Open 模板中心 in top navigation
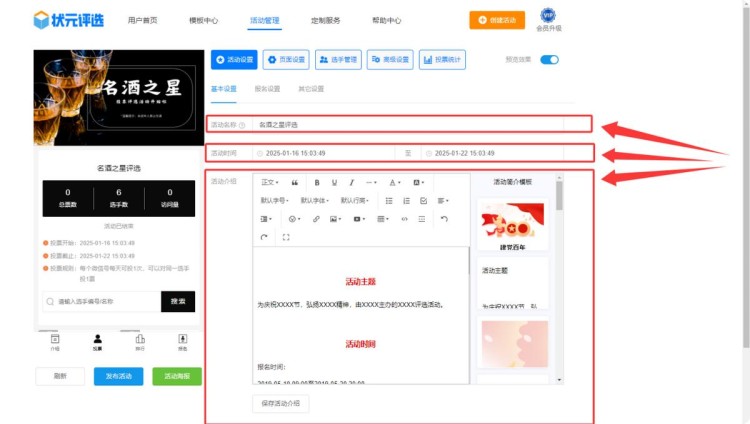This screenshot has width=750, height=424. 203,20
